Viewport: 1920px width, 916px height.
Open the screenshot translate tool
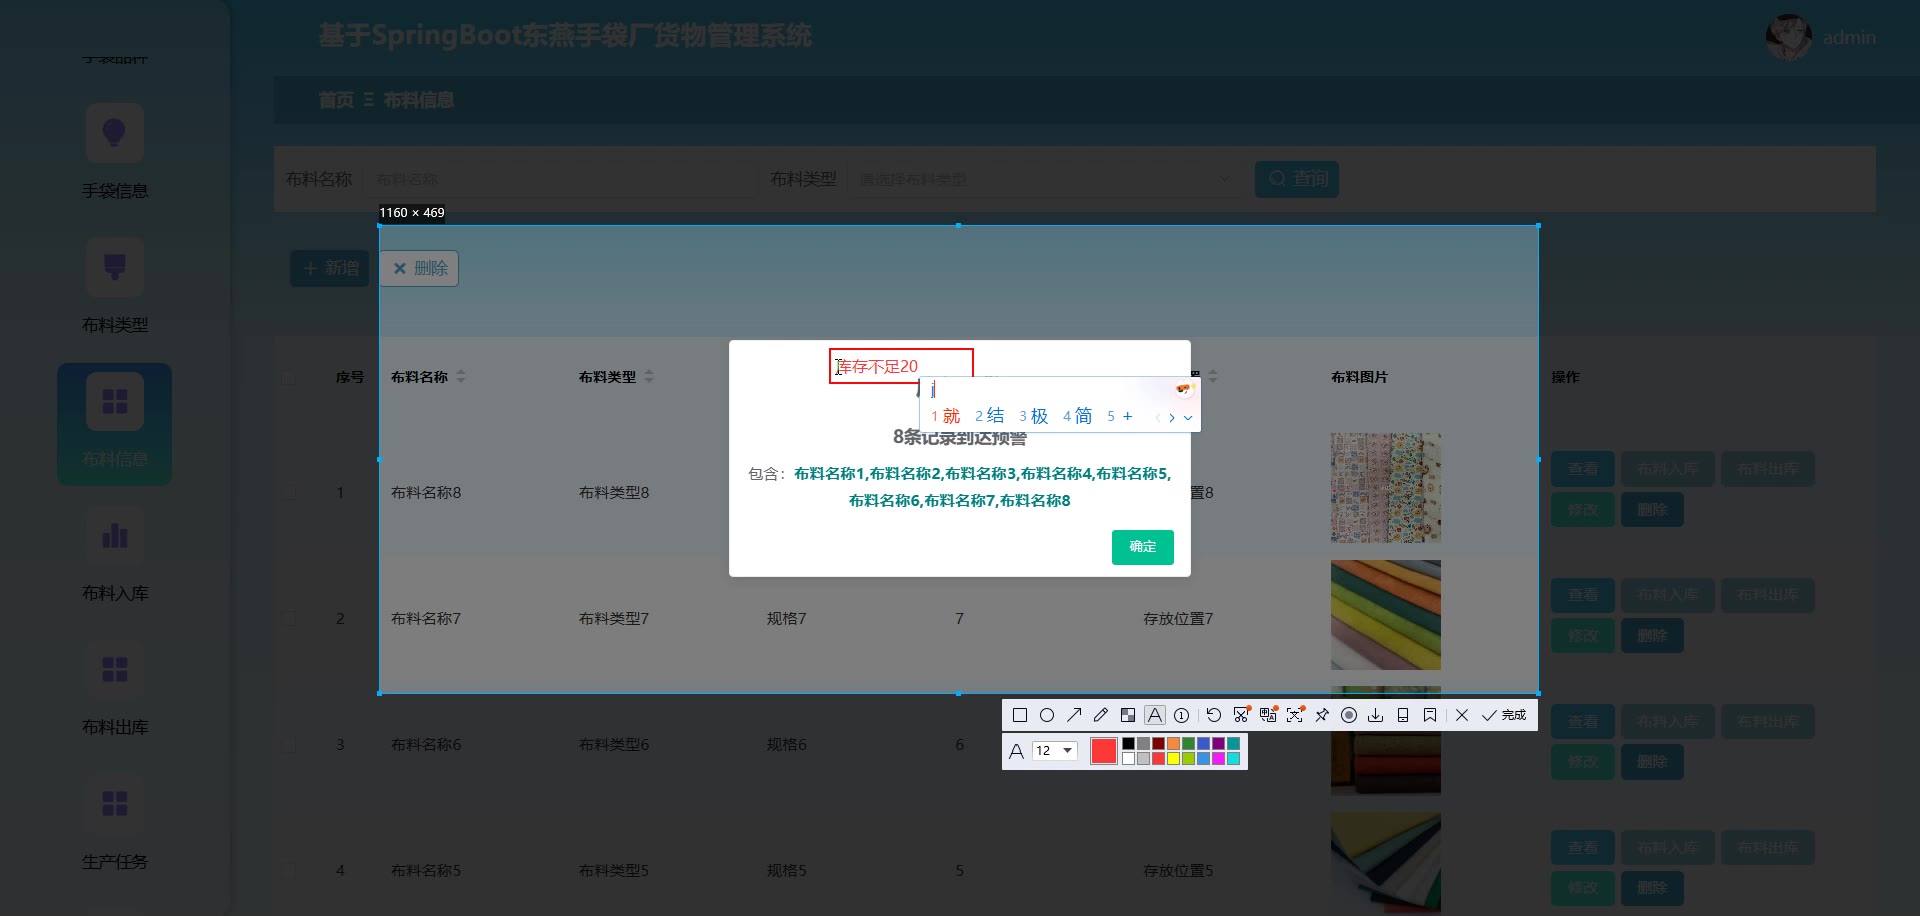pos(1268,715)
